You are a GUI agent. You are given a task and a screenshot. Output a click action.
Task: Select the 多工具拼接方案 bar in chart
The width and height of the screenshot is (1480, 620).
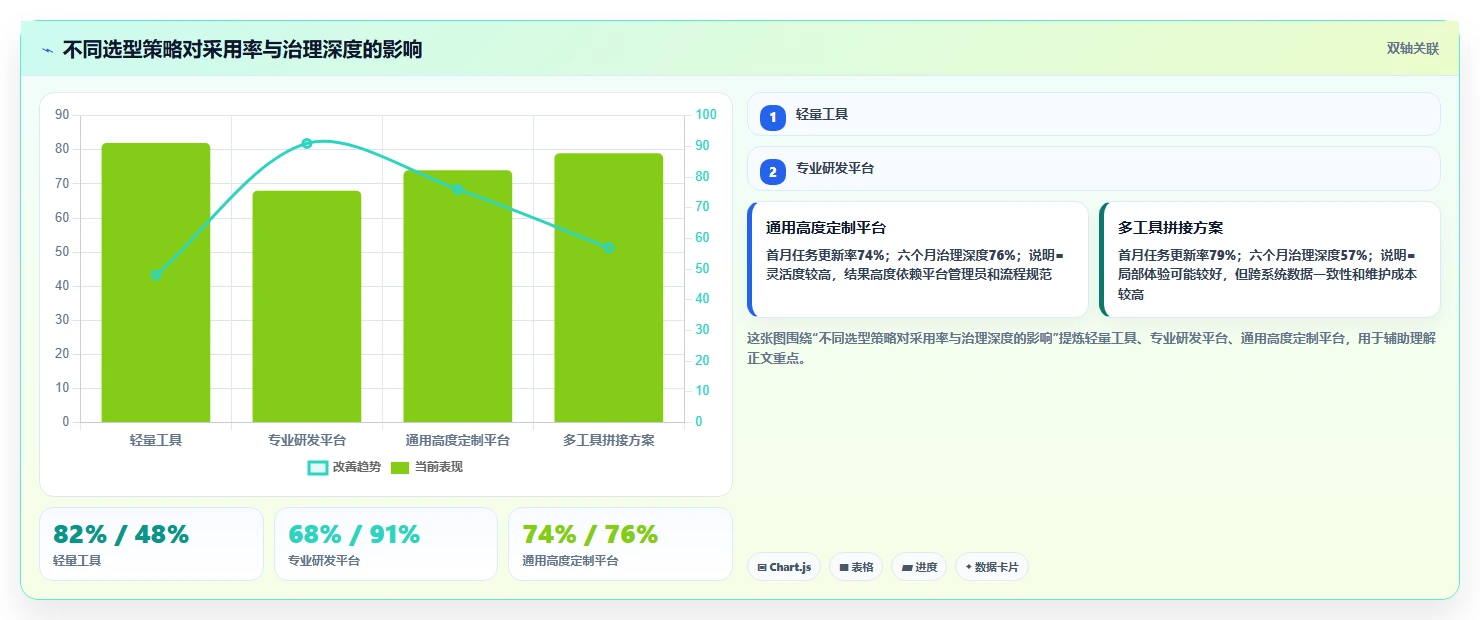pos(609,288)
